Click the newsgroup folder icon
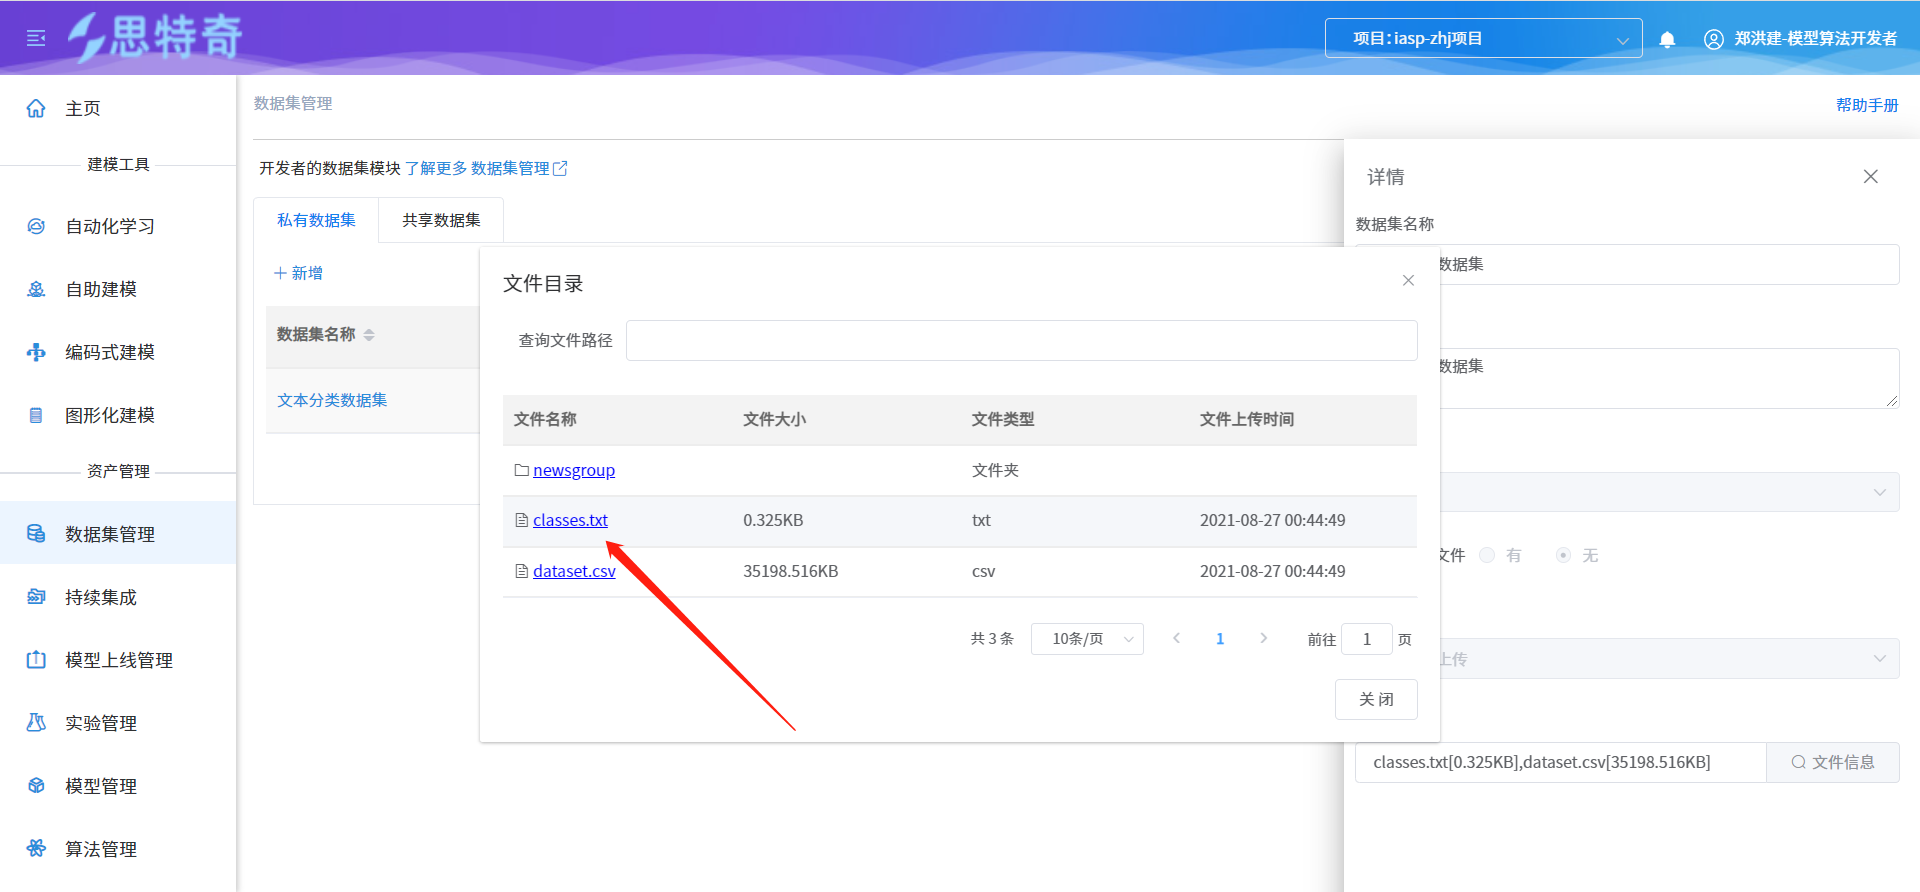Screen dimensions: 1920x892 [521, 470]
